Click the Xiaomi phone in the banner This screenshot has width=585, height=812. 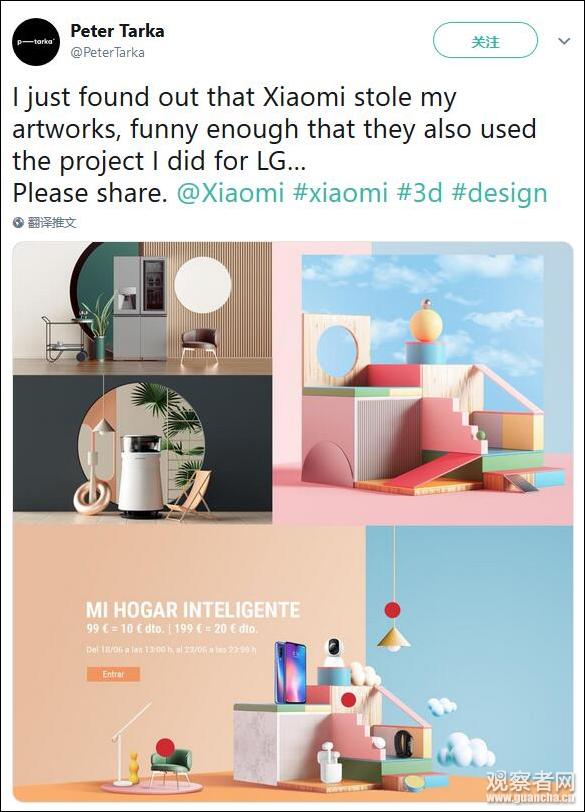[290, 672]
